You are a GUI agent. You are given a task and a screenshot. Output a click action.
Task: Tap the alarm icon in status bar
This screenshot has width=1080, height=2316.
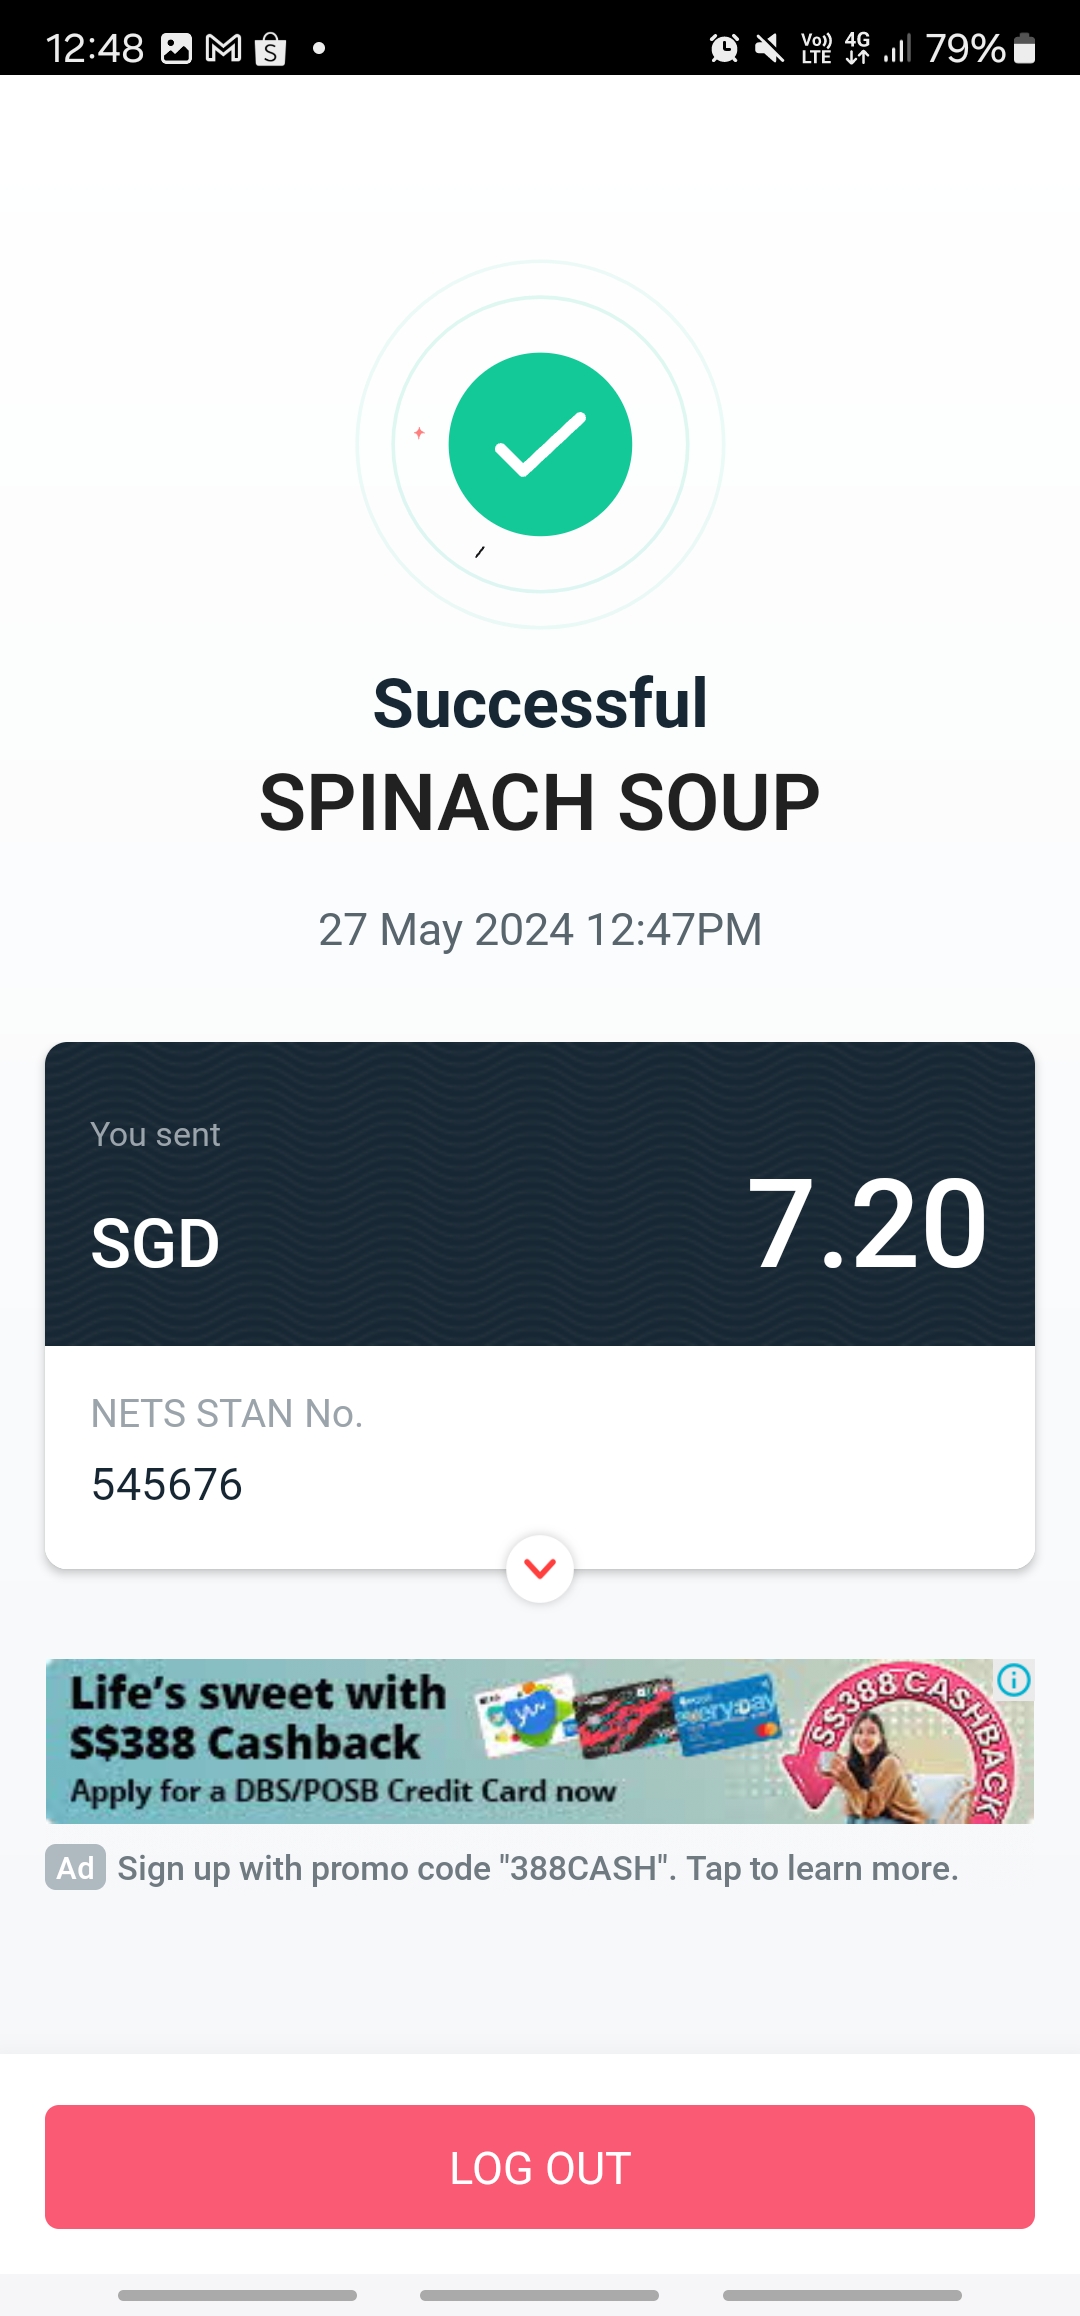click(724, 48)
